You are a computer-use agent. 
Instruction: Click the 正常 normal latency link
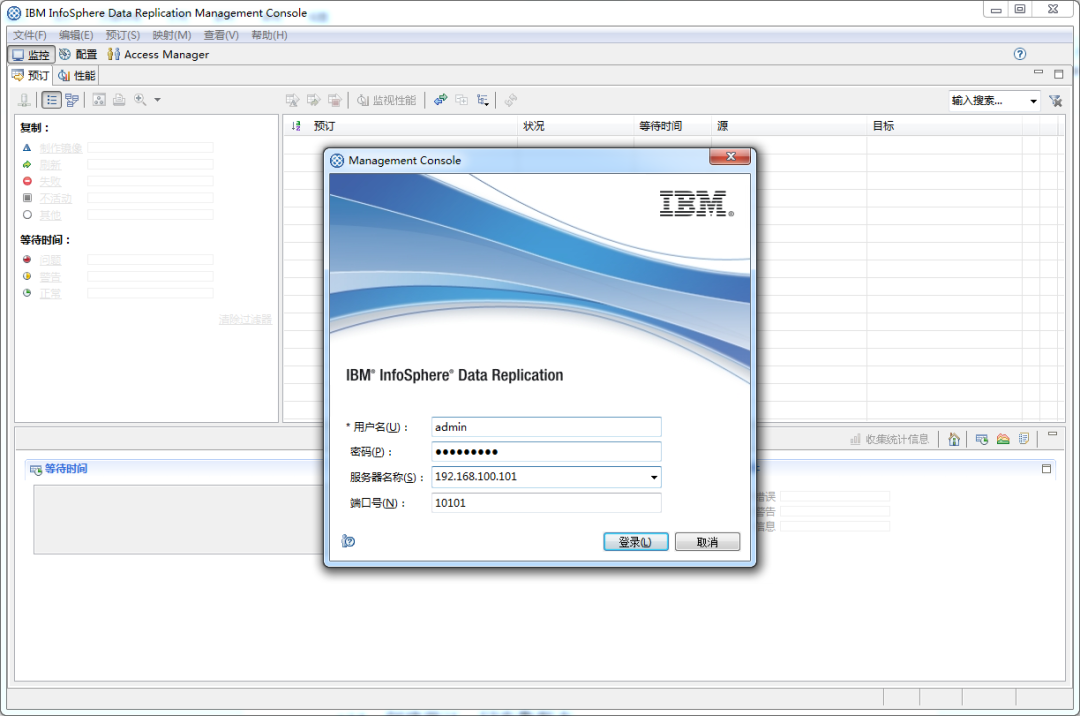coord(50,293)
